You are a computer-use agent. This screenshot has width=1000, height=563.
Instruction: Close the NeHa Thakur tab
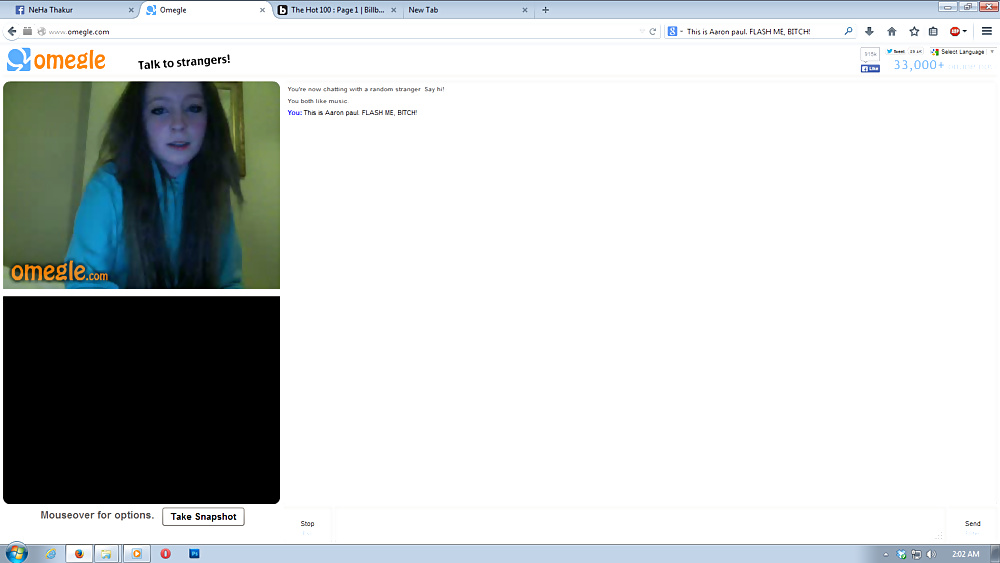(131, 10)
